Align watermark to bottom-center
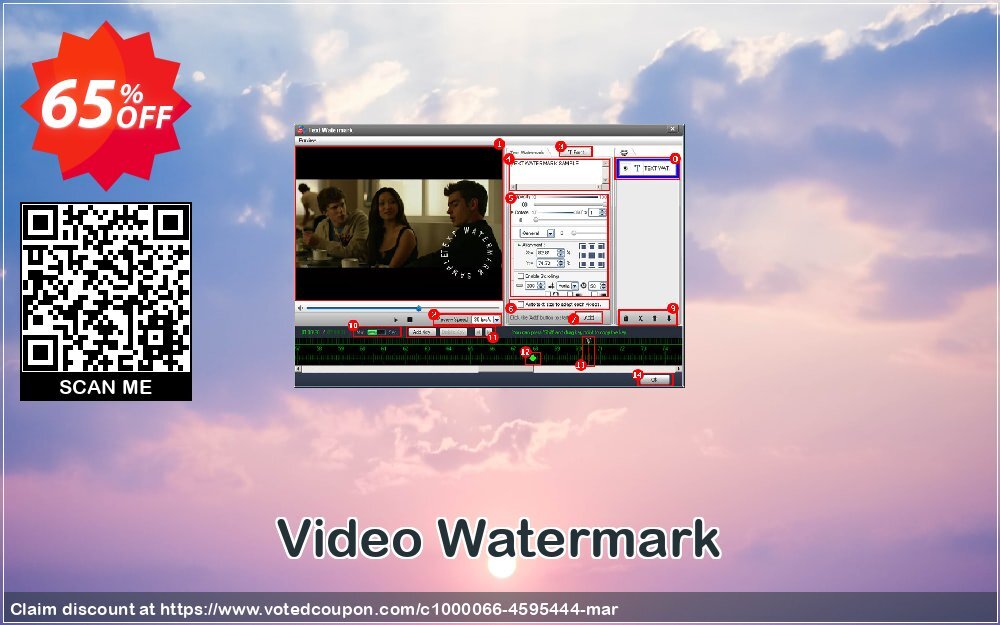The height and width of the screenshot is (625, 1000). 592,264
